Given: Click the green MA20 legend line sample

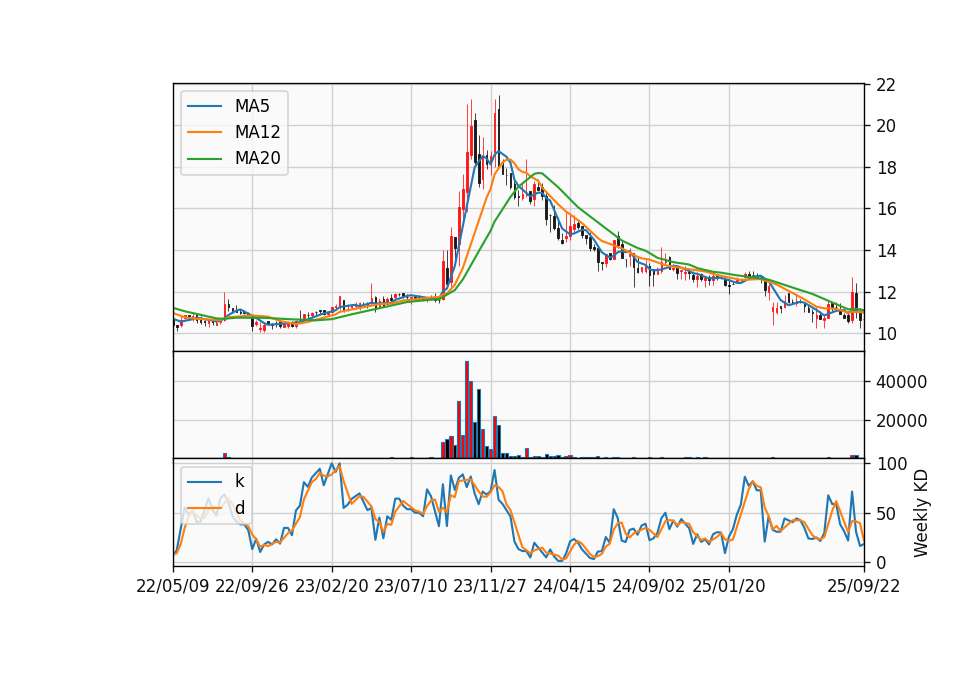Looking at the screenshot, I should pyautogui.click(x=204, y=159).
